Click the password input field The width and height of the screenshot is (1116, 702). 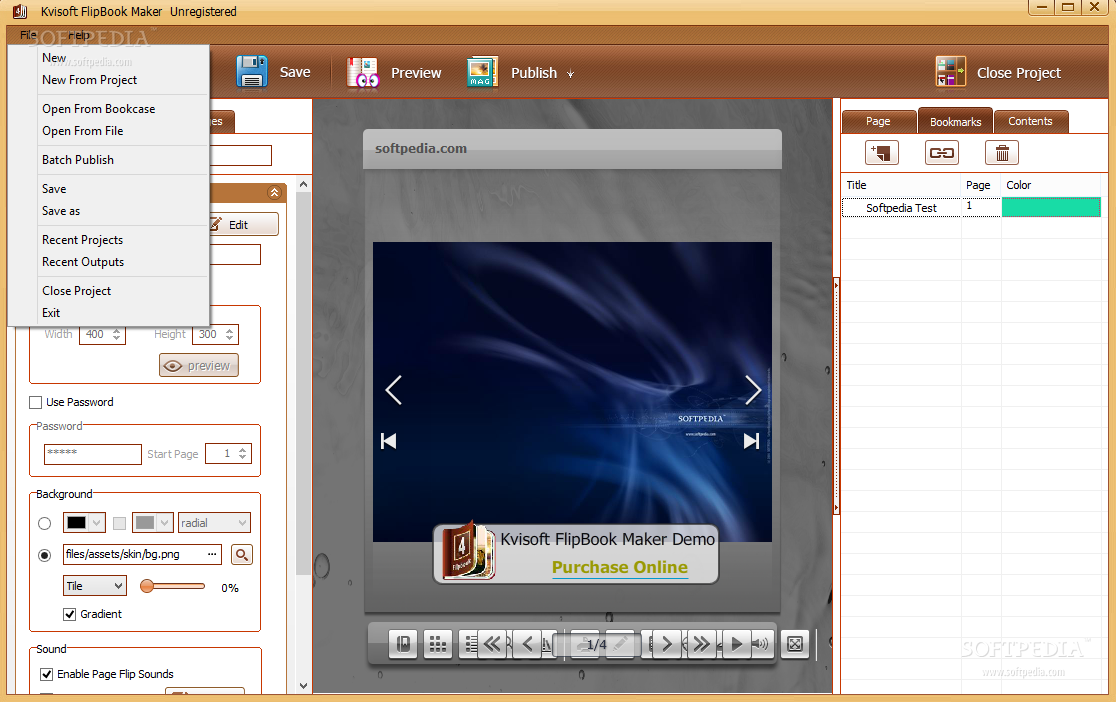point(93,454)
